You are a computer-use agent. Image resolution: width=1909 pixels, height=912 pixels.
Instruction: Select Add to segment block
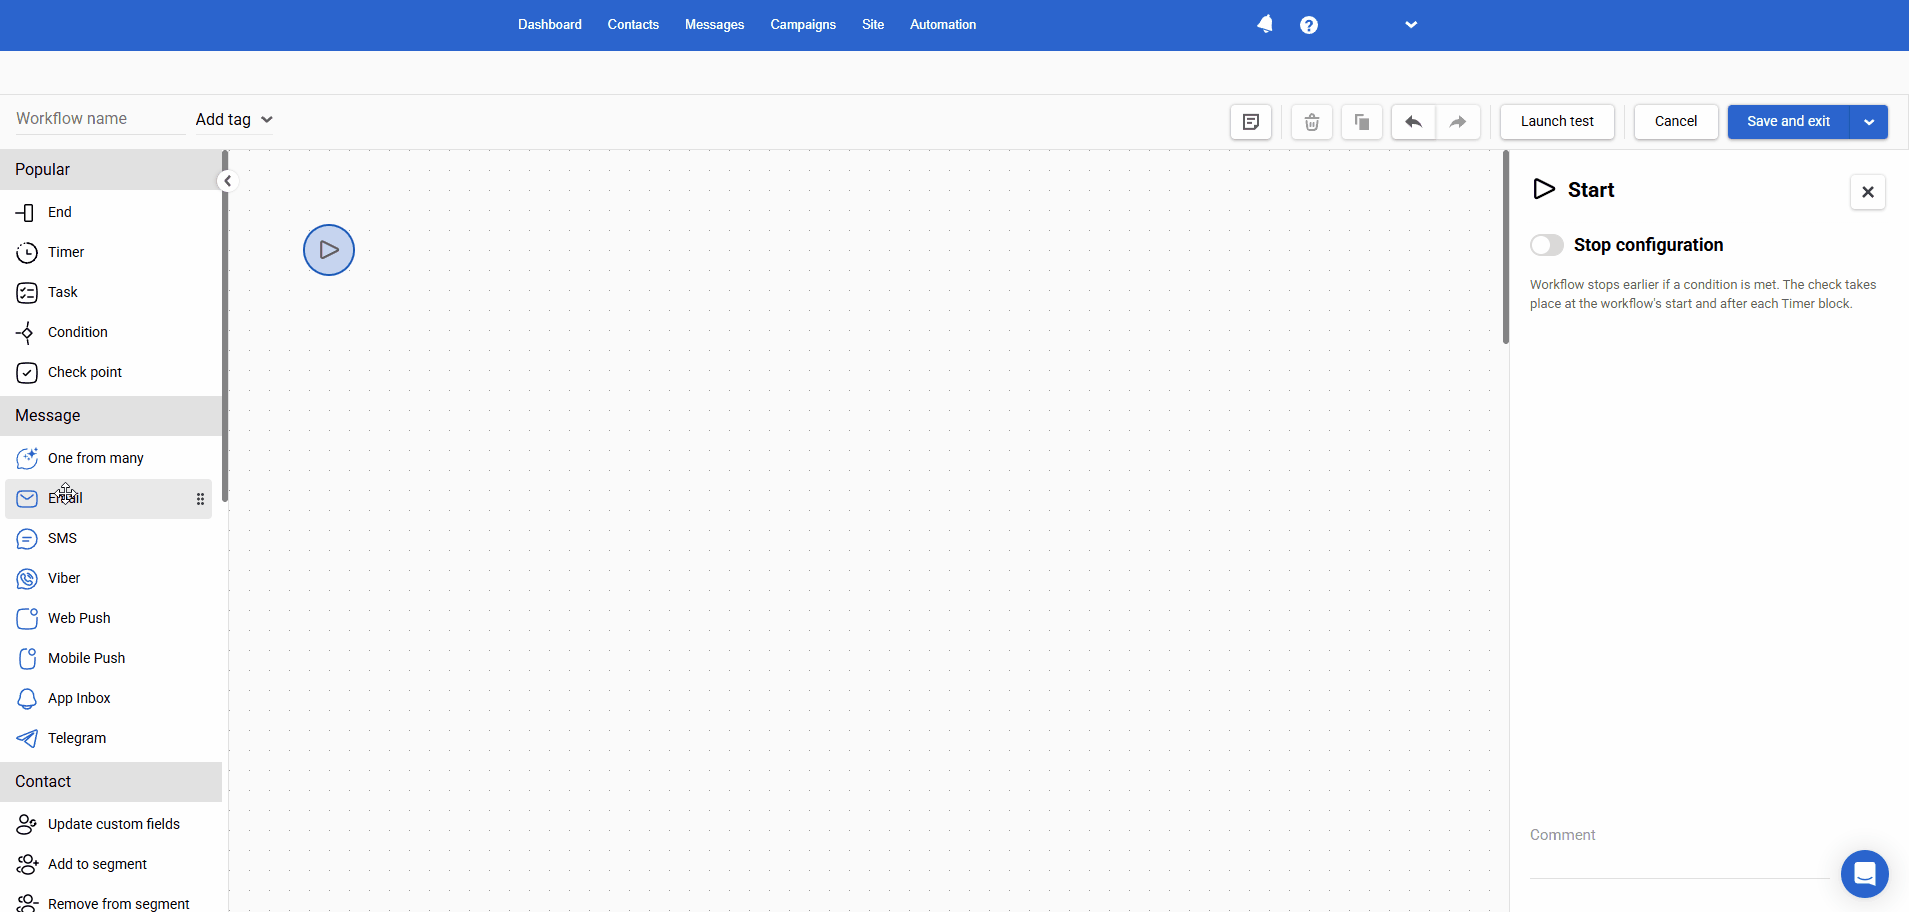coord(108,864)
